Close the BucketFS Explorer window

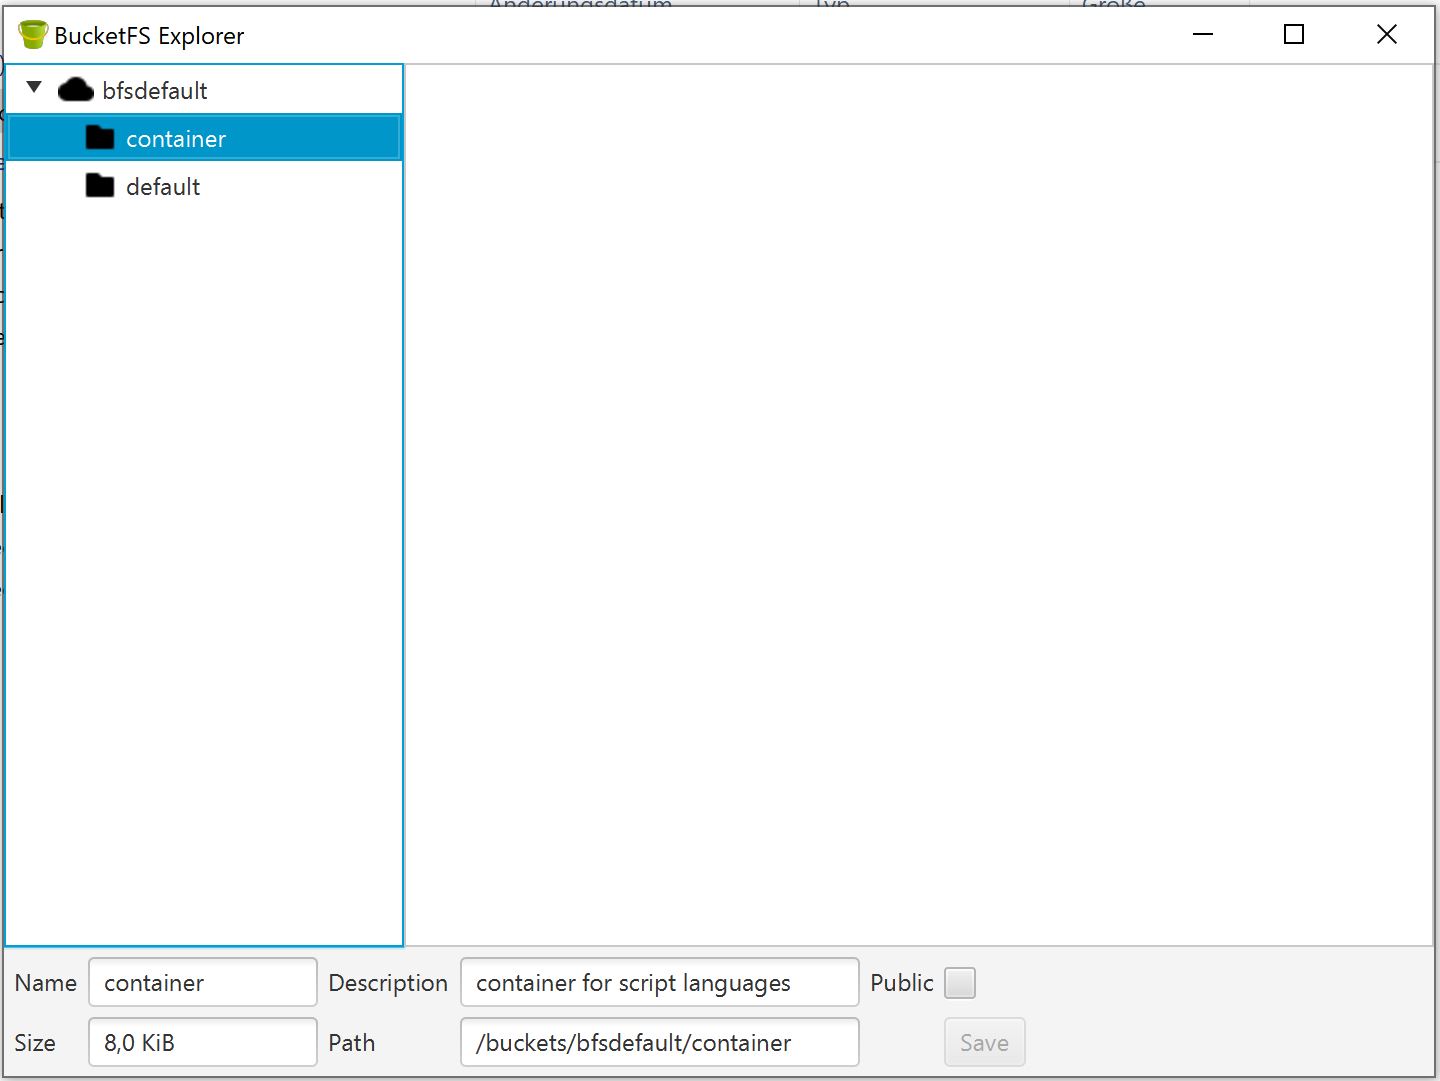tap(1386, 35)
